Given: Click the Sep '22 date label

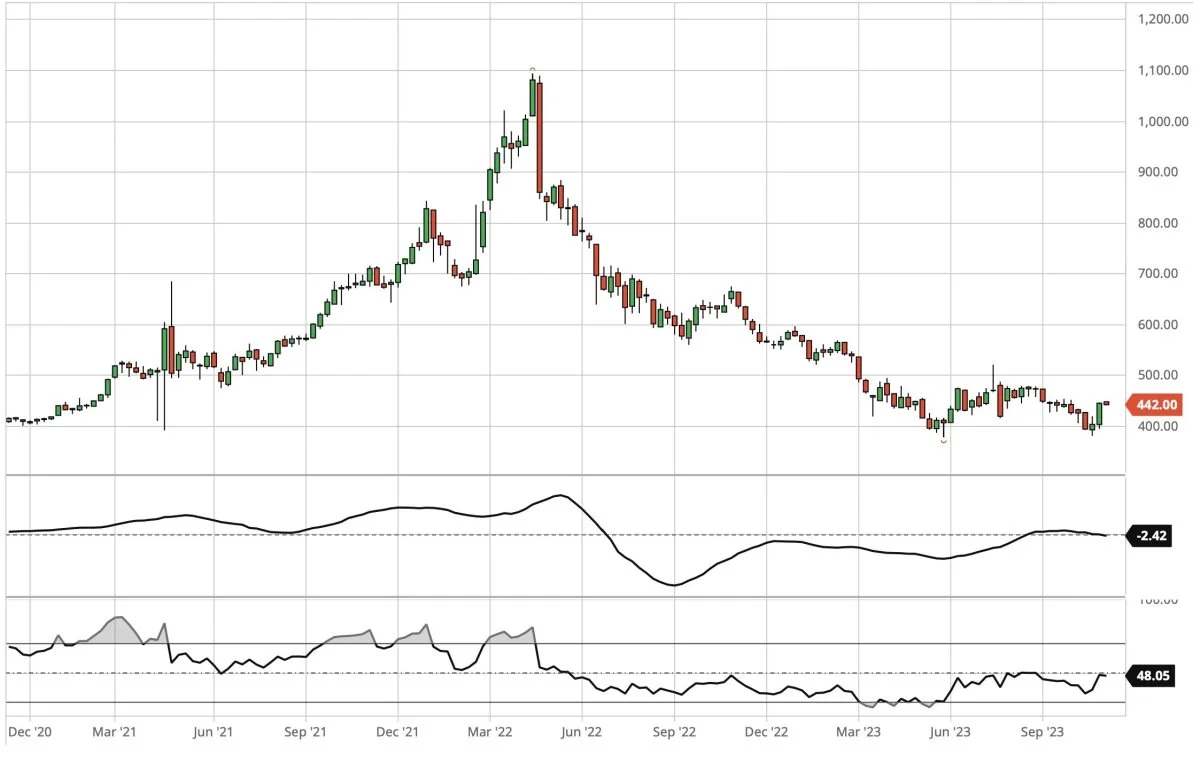Looking at the screenshot, I should pos(674,732).
